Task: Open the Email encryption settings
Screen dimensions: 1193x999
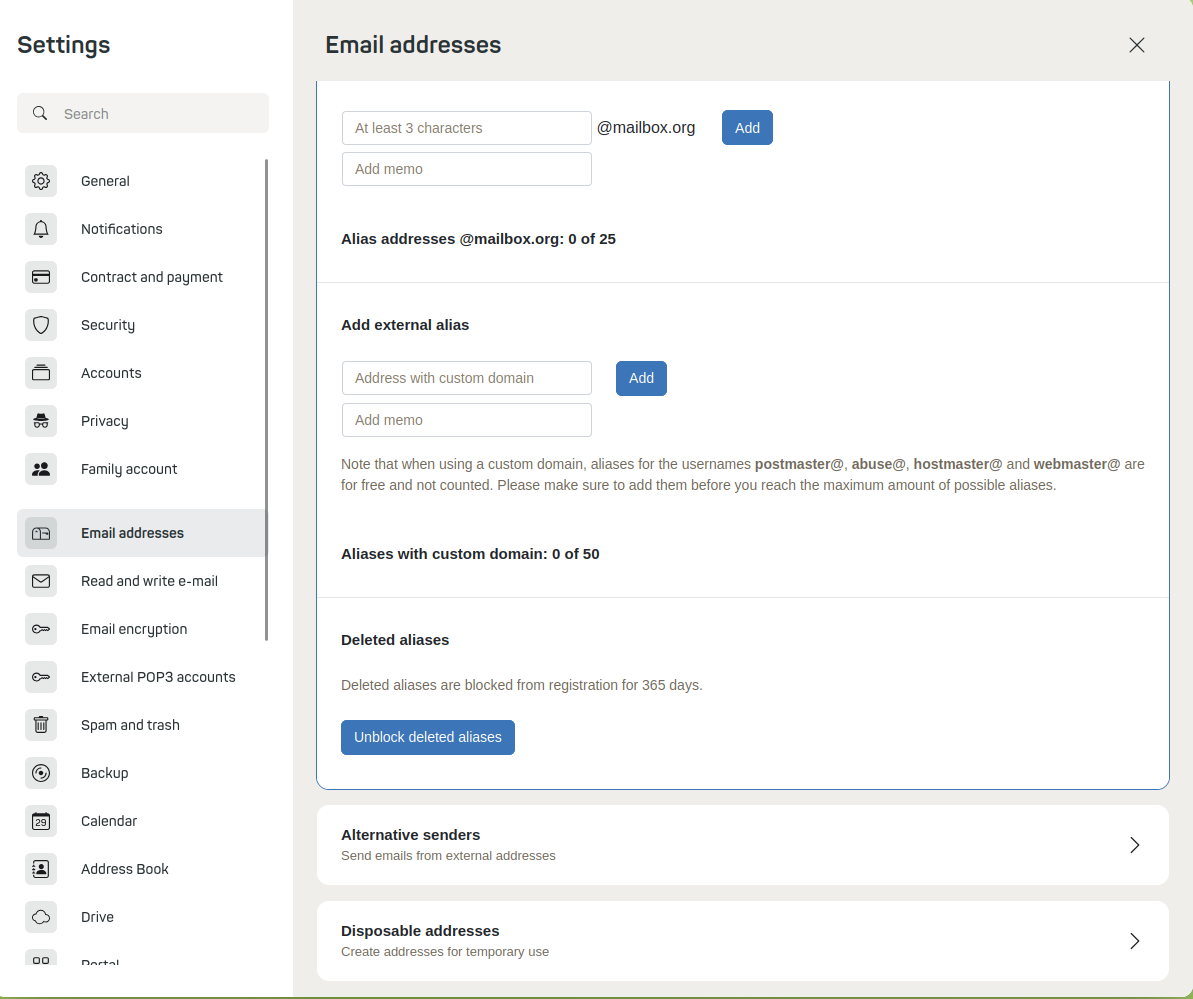Action: (x=134, y=629)
